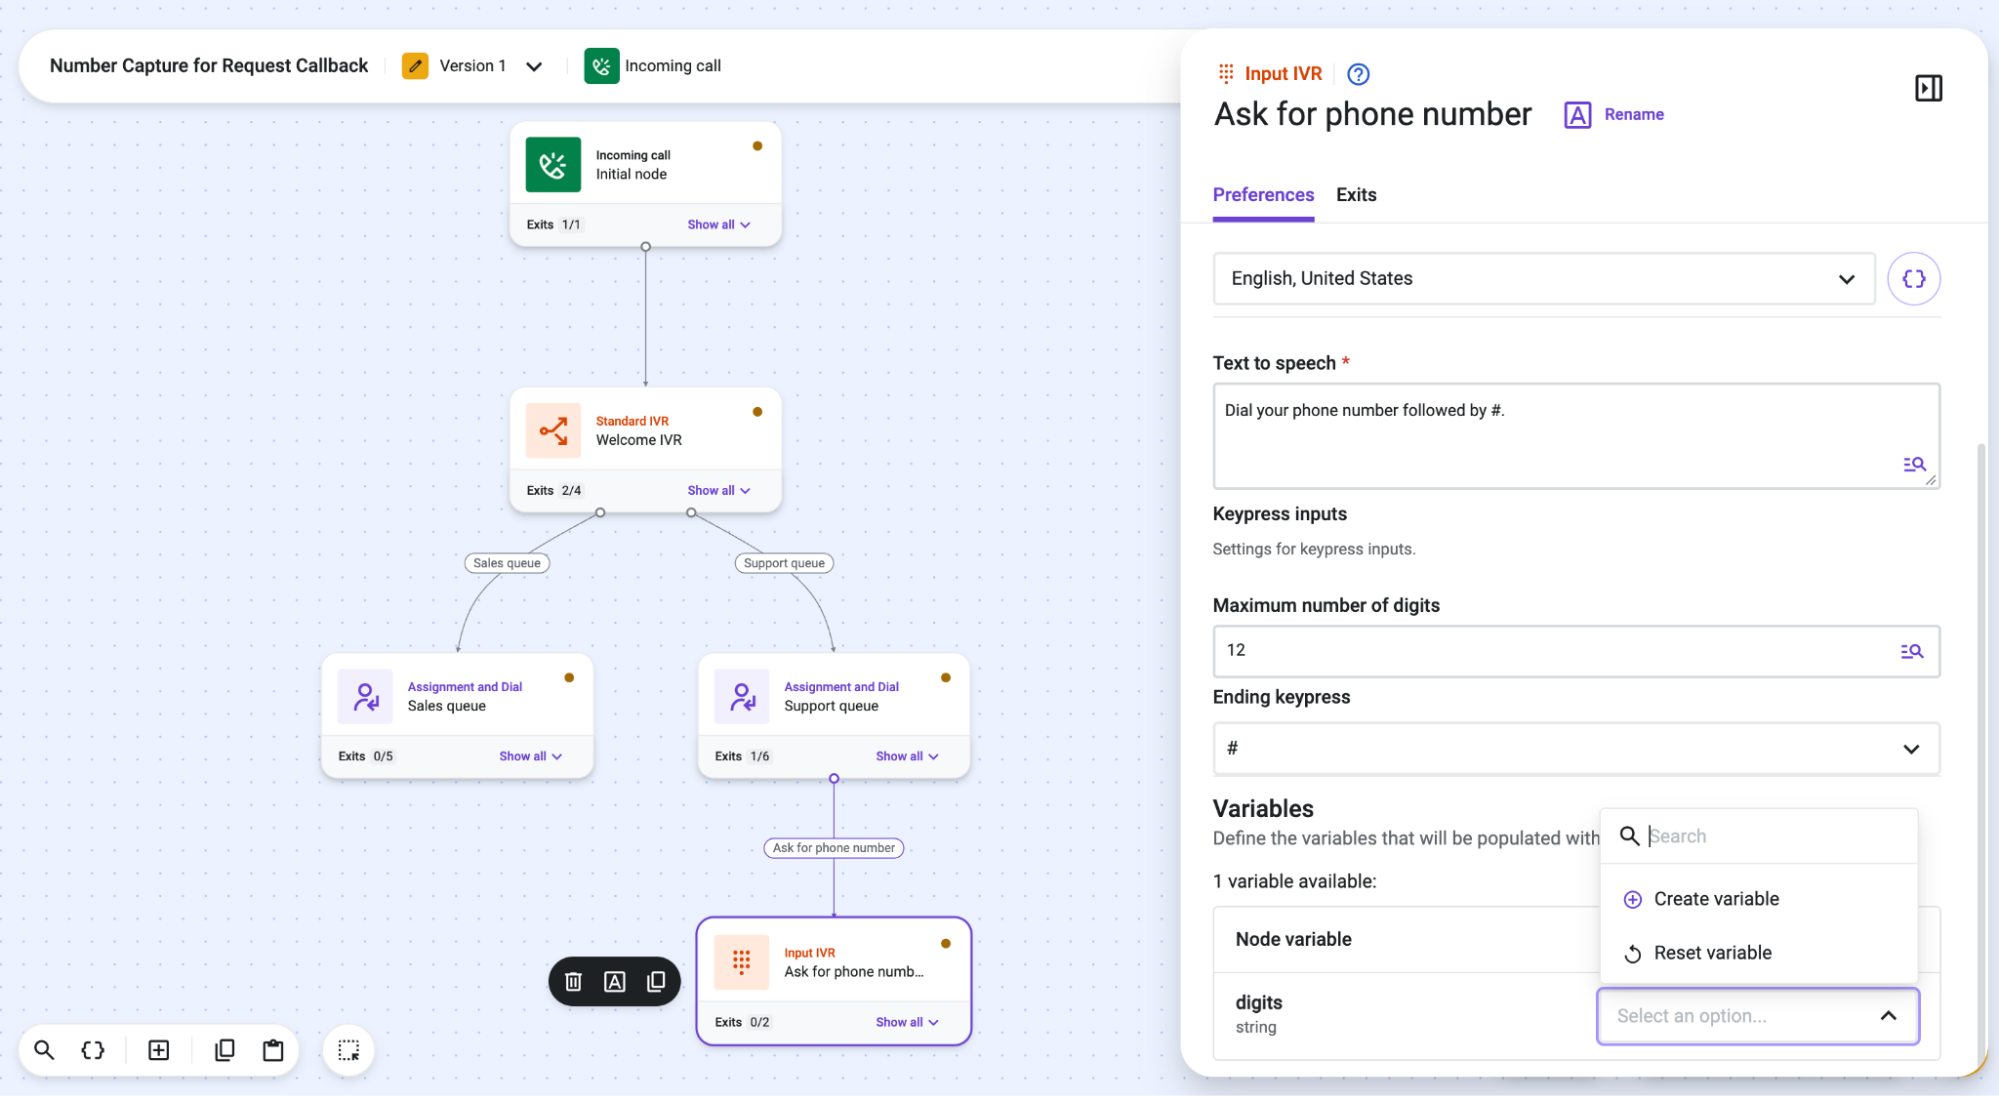This screenshot has height=1097, width=1999.
Task: Open variable lookup in Text to speech field
Action: click(x=1914, y=464)
